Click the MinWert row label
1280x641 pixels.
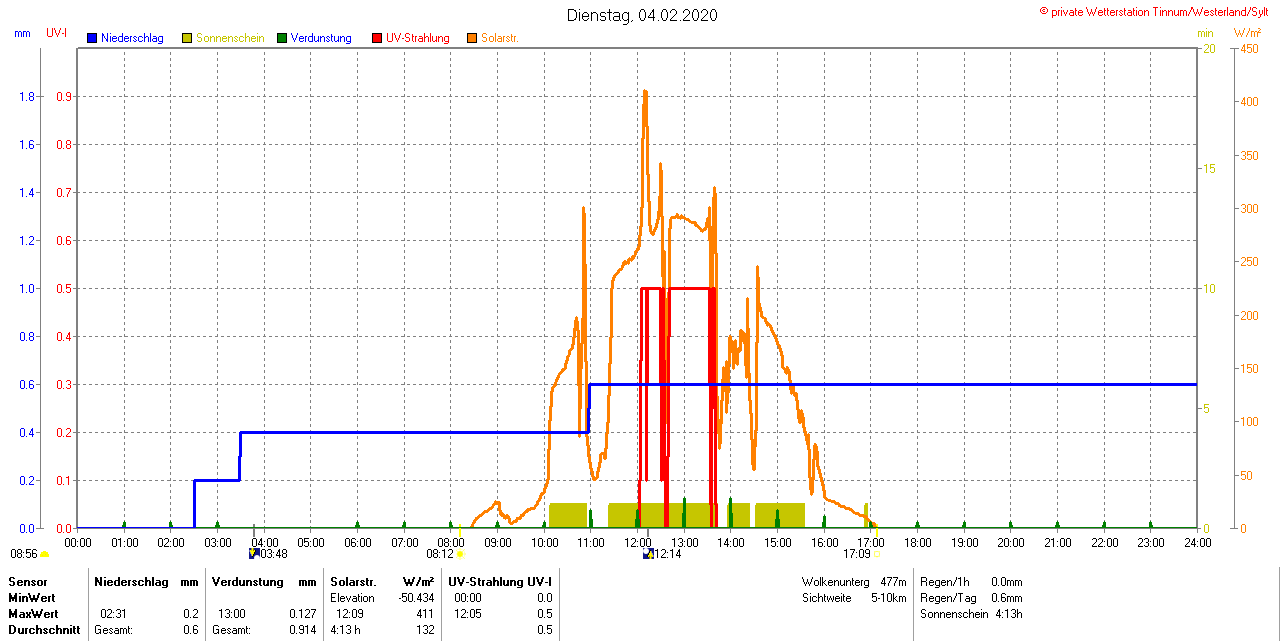click(x=32, y=598)
